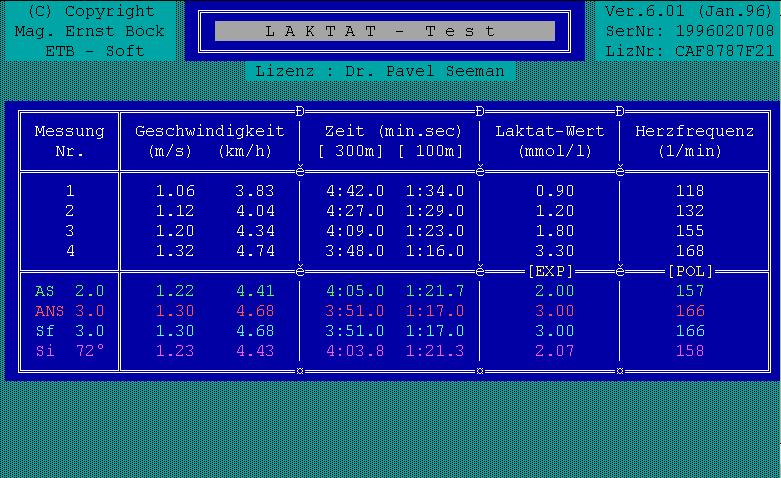Screen dimensions: 781x478
Task: Select the [EXP] marker on the Laktat column
Action: [550, 271]
